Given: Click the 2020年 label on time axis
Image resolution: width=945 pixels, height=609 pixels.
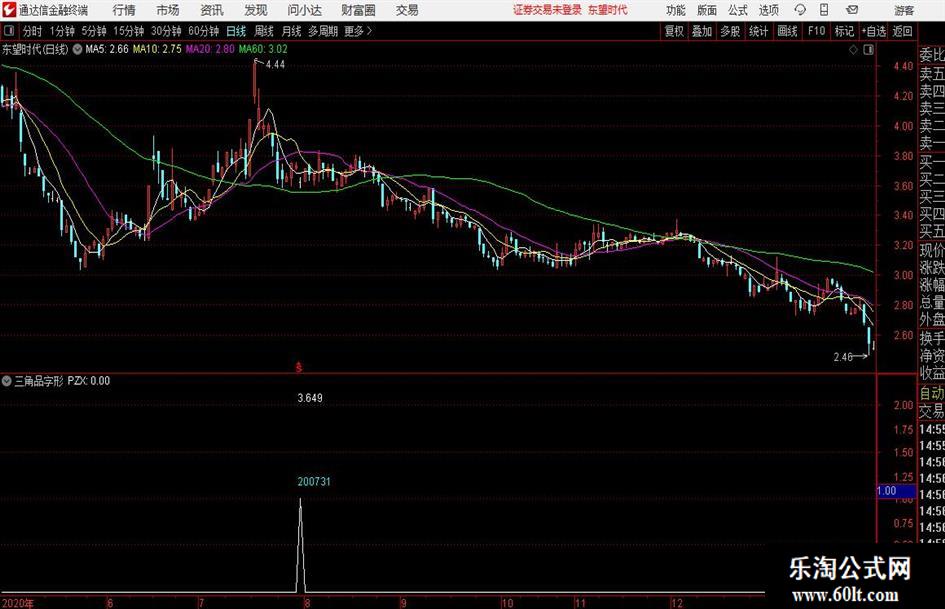Looking at the screenshot, I should [18, 603].
